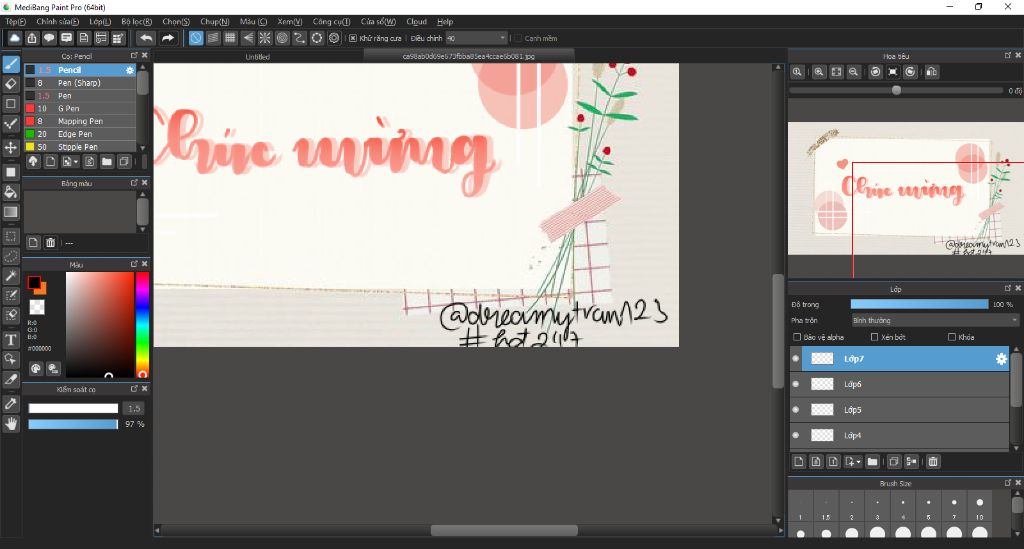Hide layer Lớp5 visibility dot
Viewport: 1024px width, 549px height.
click(x=795, y=409)
